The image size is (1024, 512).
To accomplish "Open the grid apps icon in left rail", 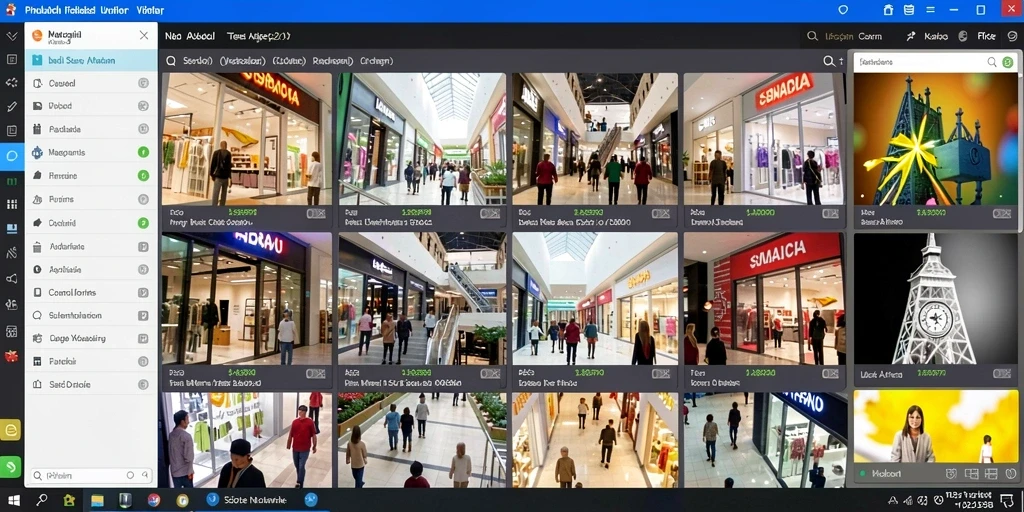I will pos(12,204).
